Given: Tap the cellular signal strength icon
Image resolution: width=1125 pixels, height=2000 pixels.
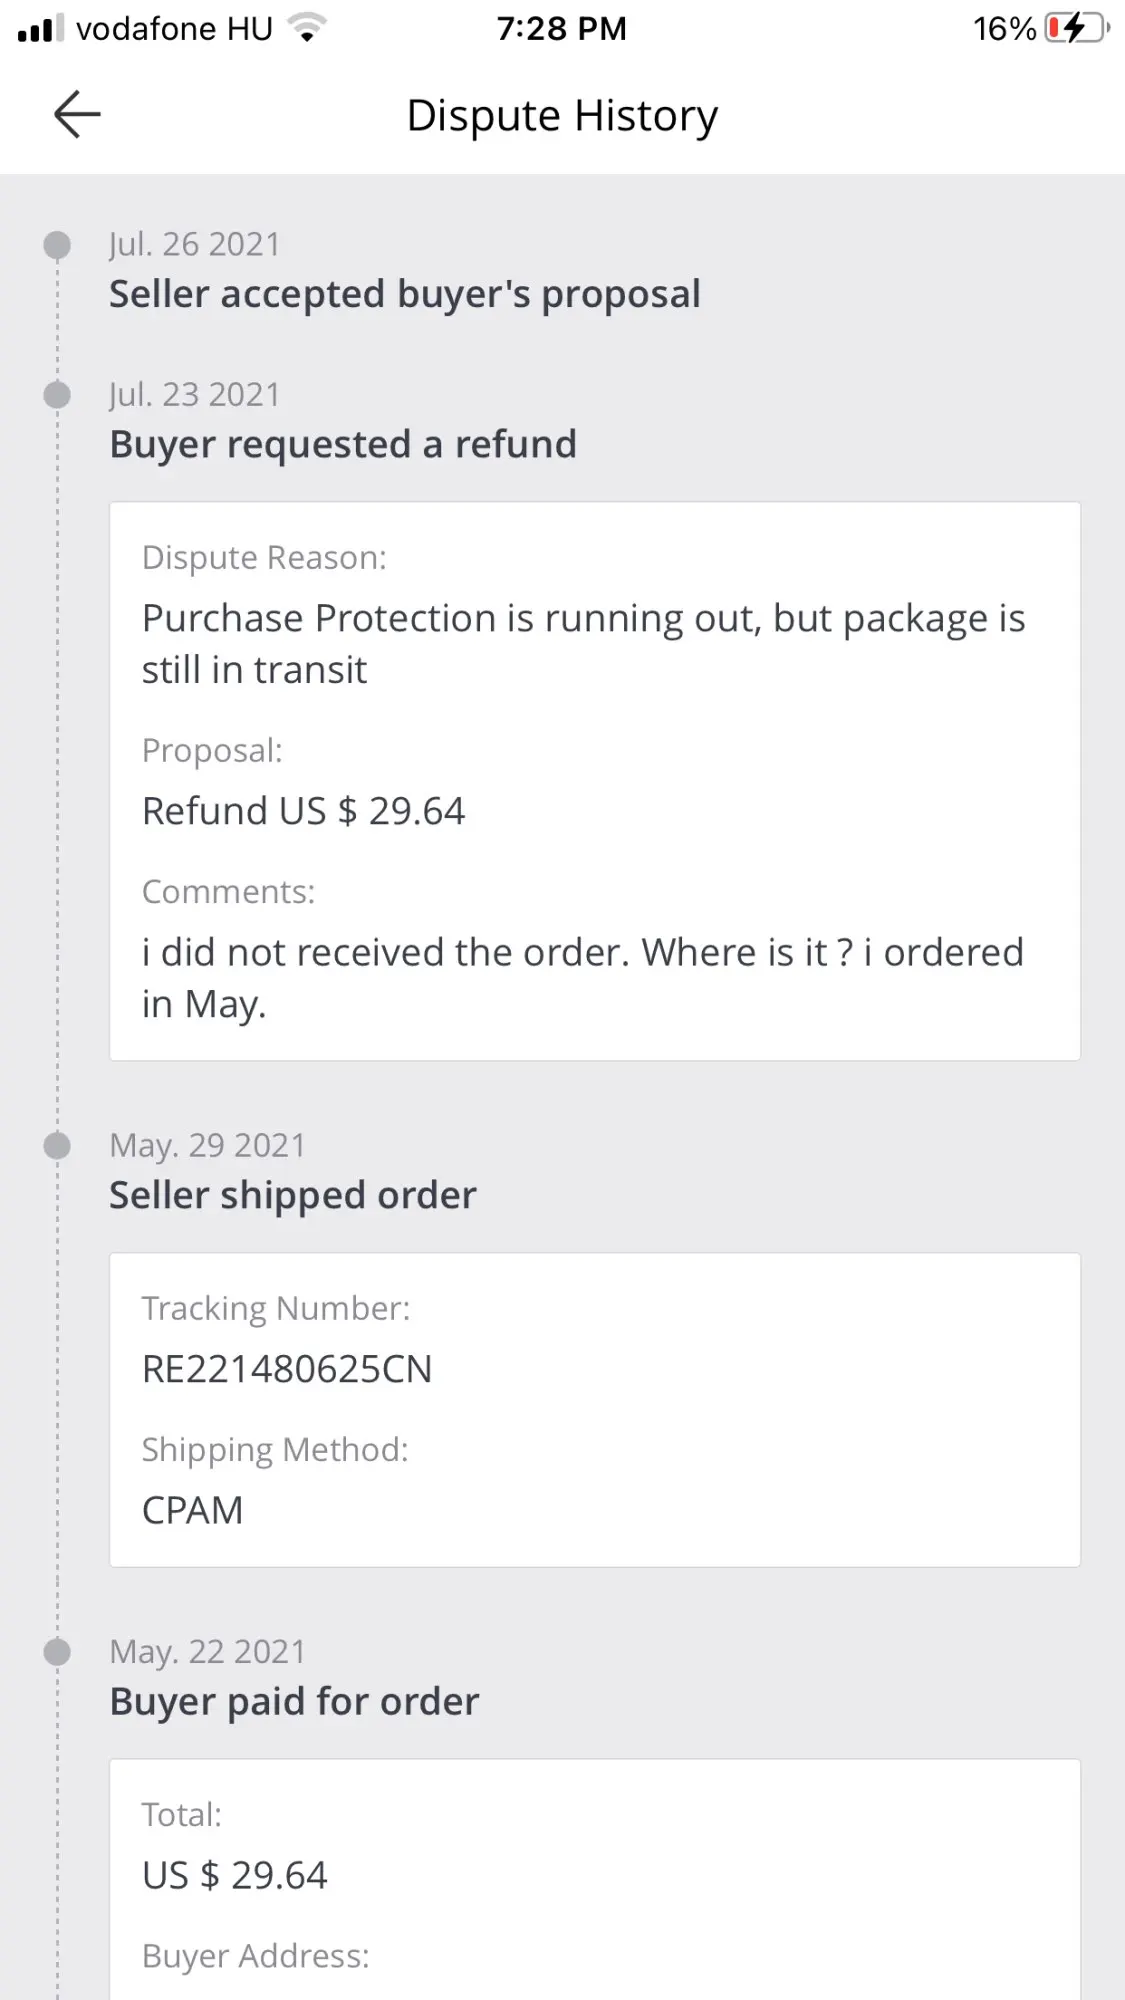Looking at the screenshot, I should pyautogui.click(x=40, y=28).
